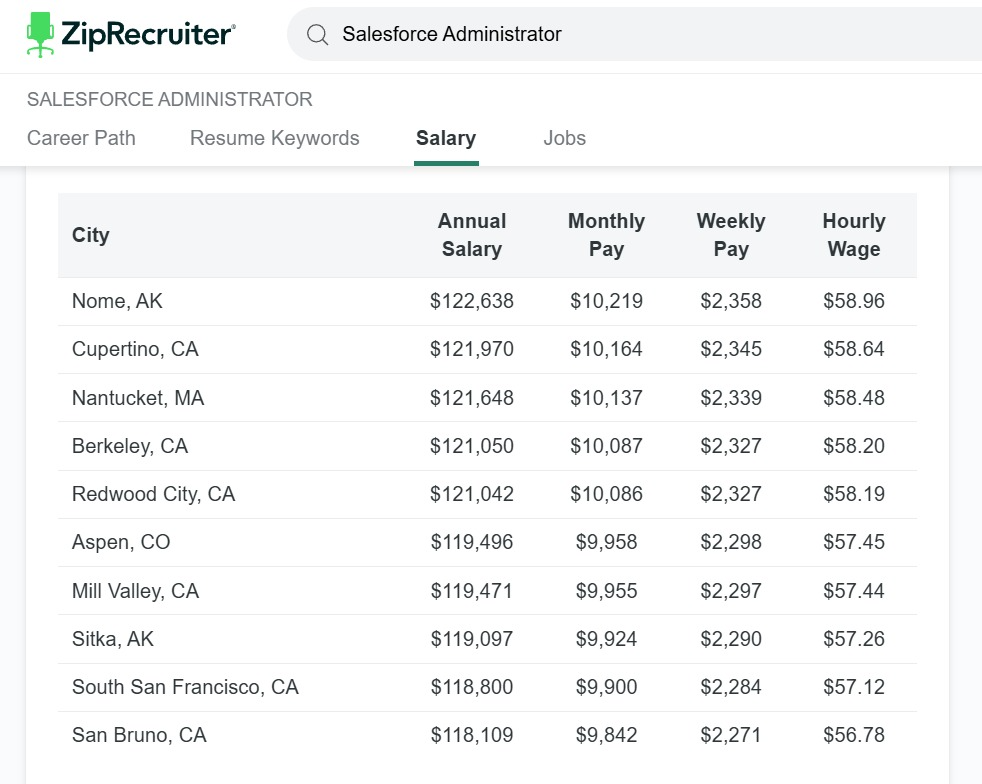Viewport: 982px width, 784px height.
Task: Select the Sitka, AK city cell
Action: coord(113,639)
